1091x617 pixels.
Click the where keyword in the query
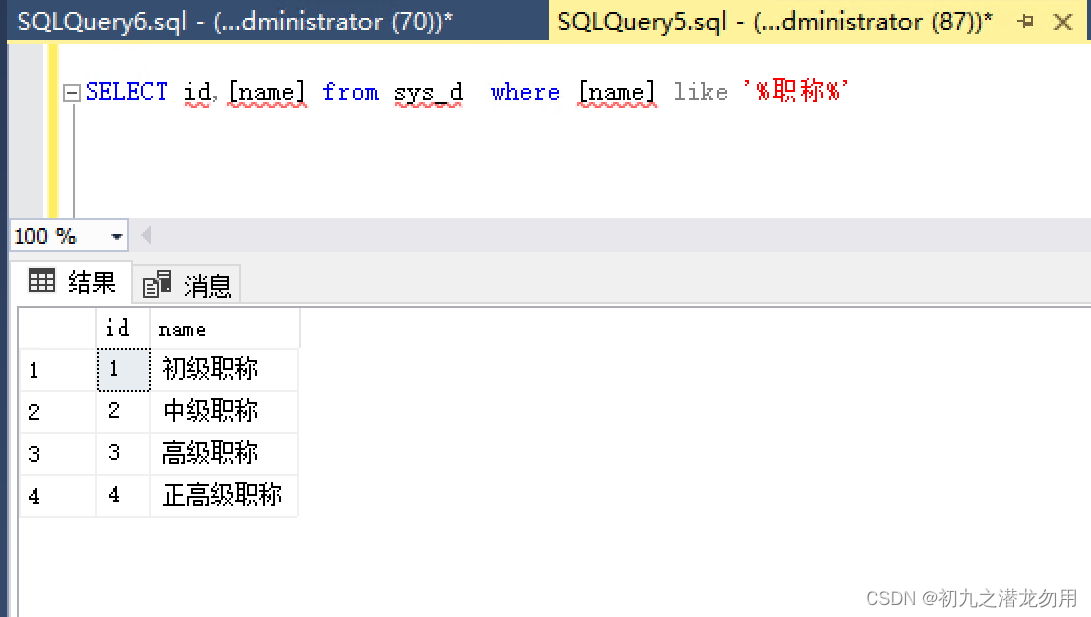525,92
